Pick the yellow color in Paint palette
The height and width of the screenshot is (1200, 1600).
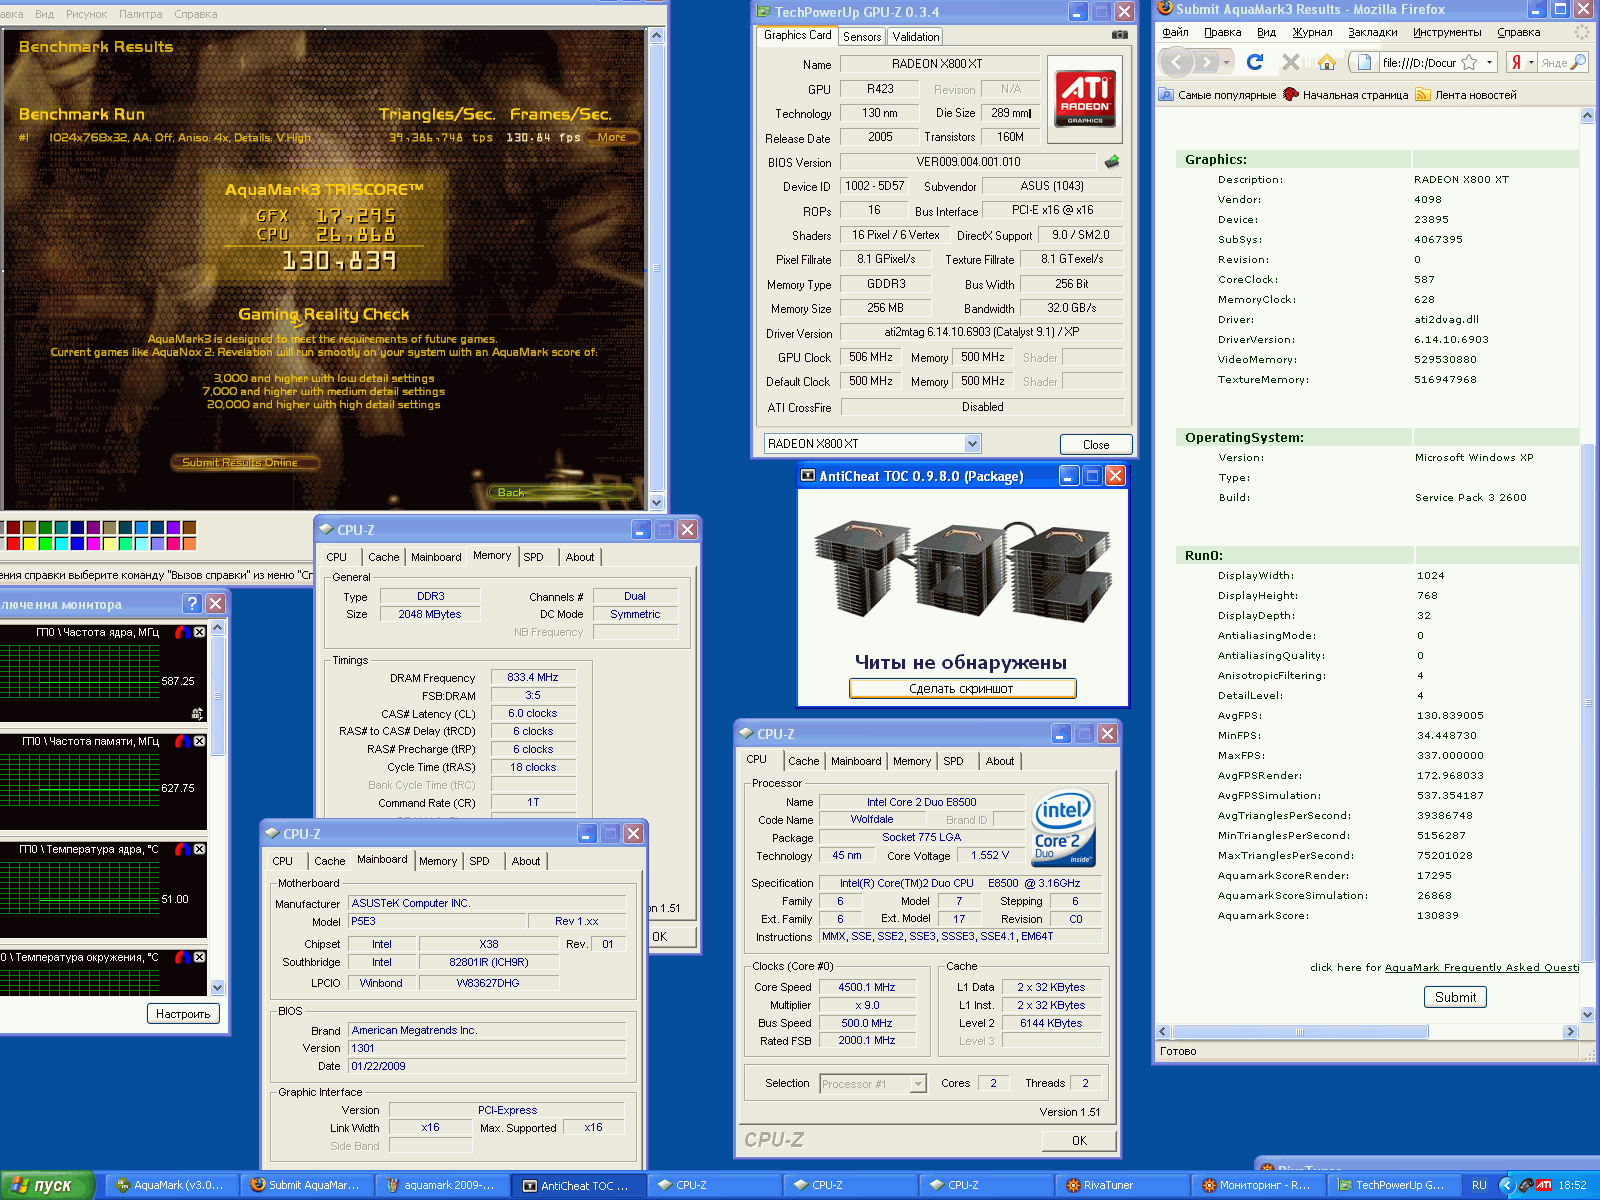click(x=30, y=544)
